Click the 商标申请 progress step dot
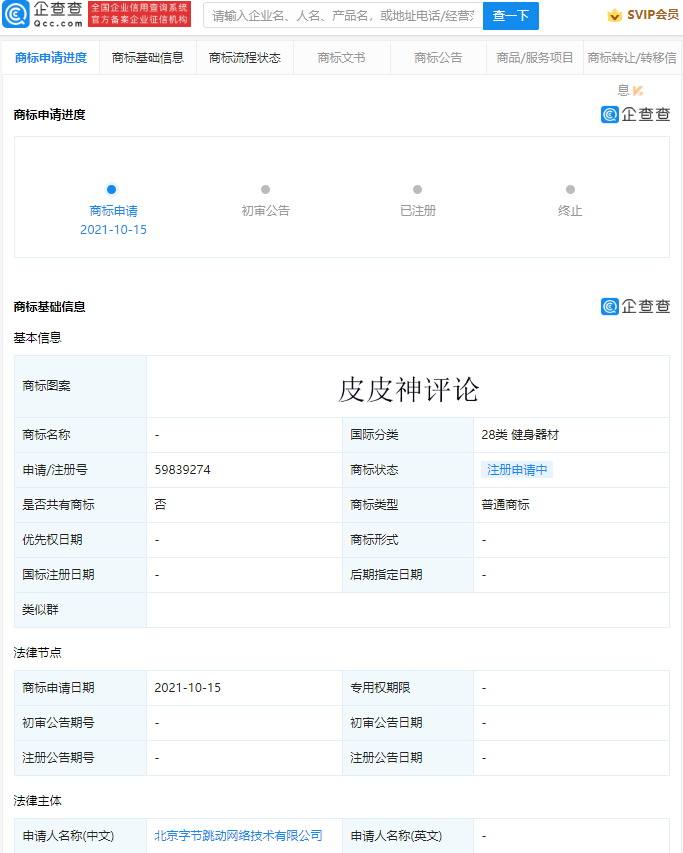This screenshot has height=853, width=683. click(x=111, y=189)
